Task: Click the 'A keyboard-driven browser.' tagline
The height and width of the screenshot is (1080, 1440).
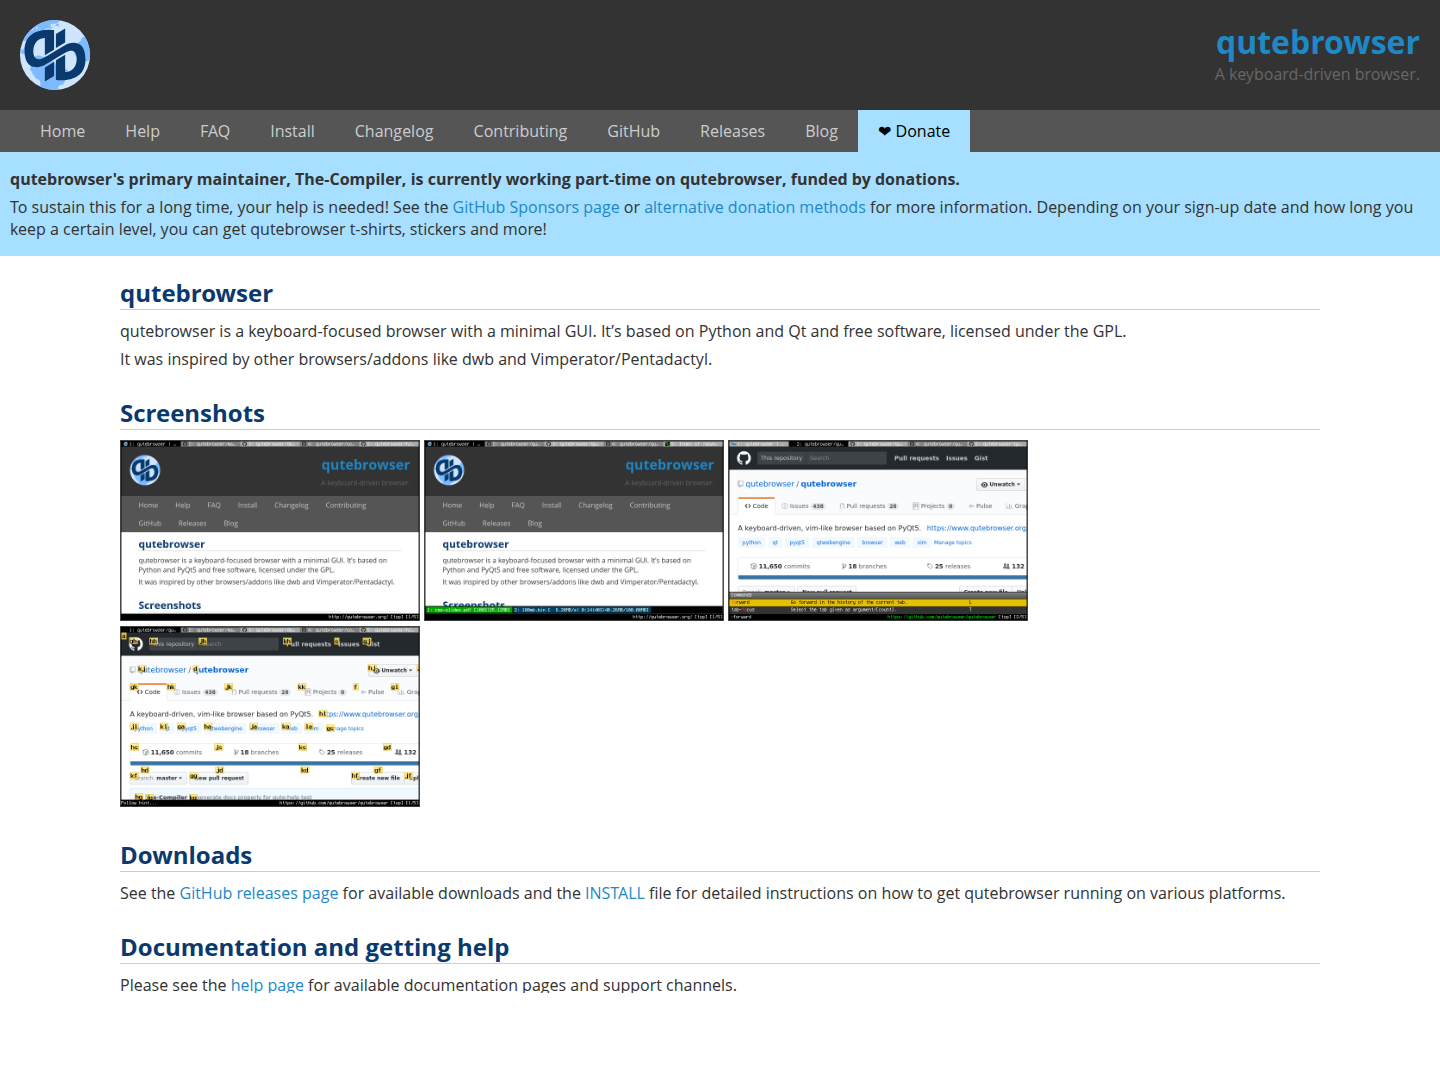Action: (x=1317, y=74)
